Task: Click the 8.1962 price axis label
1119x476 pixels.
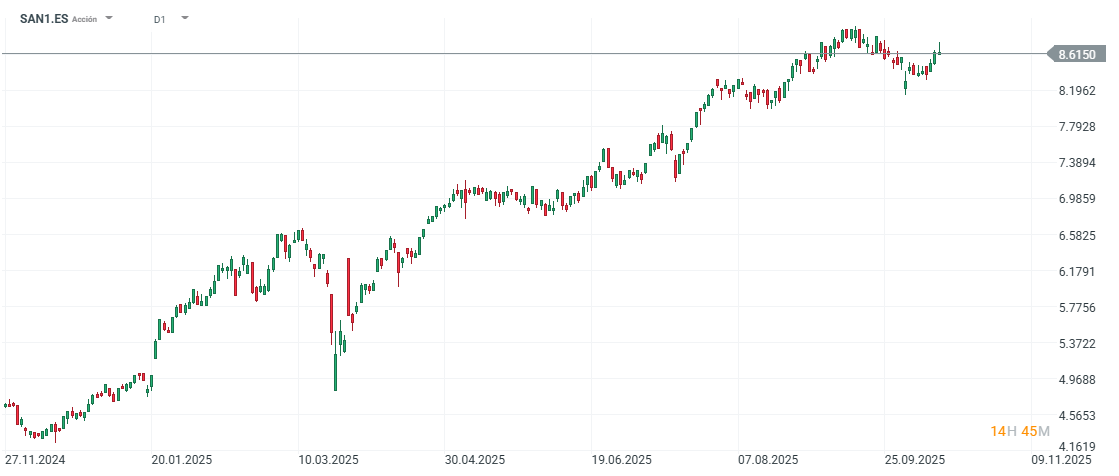Action: (1077, 91)
